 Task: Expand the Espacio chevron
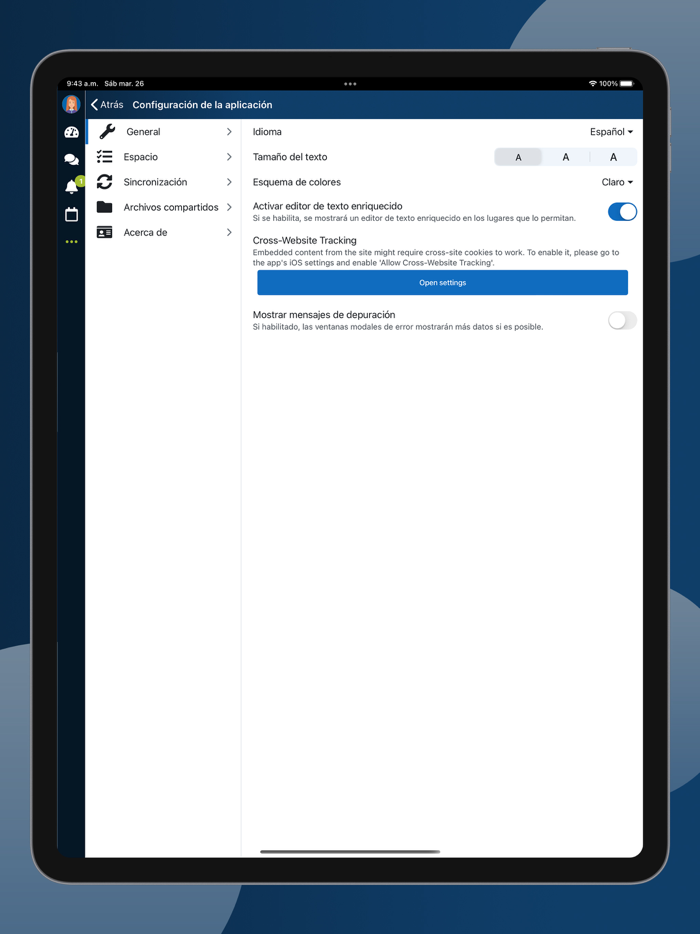(229, 157)
